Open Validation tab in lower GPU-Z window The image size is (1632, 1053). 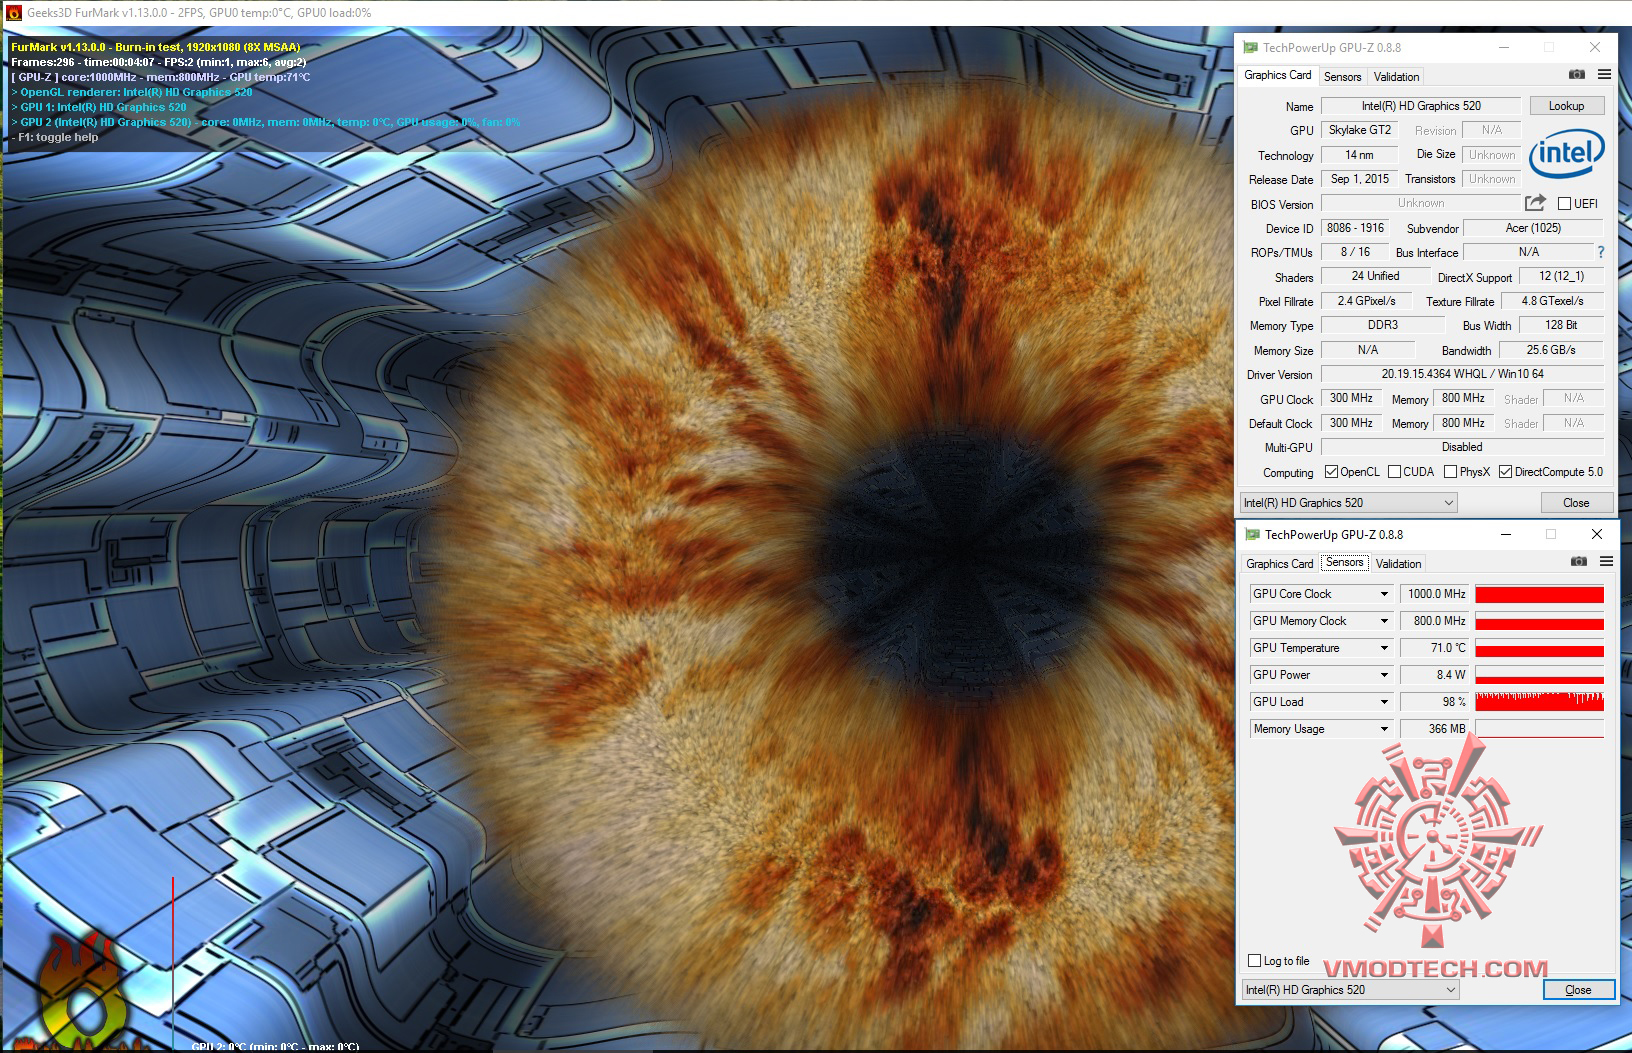tap(1398, 564)
